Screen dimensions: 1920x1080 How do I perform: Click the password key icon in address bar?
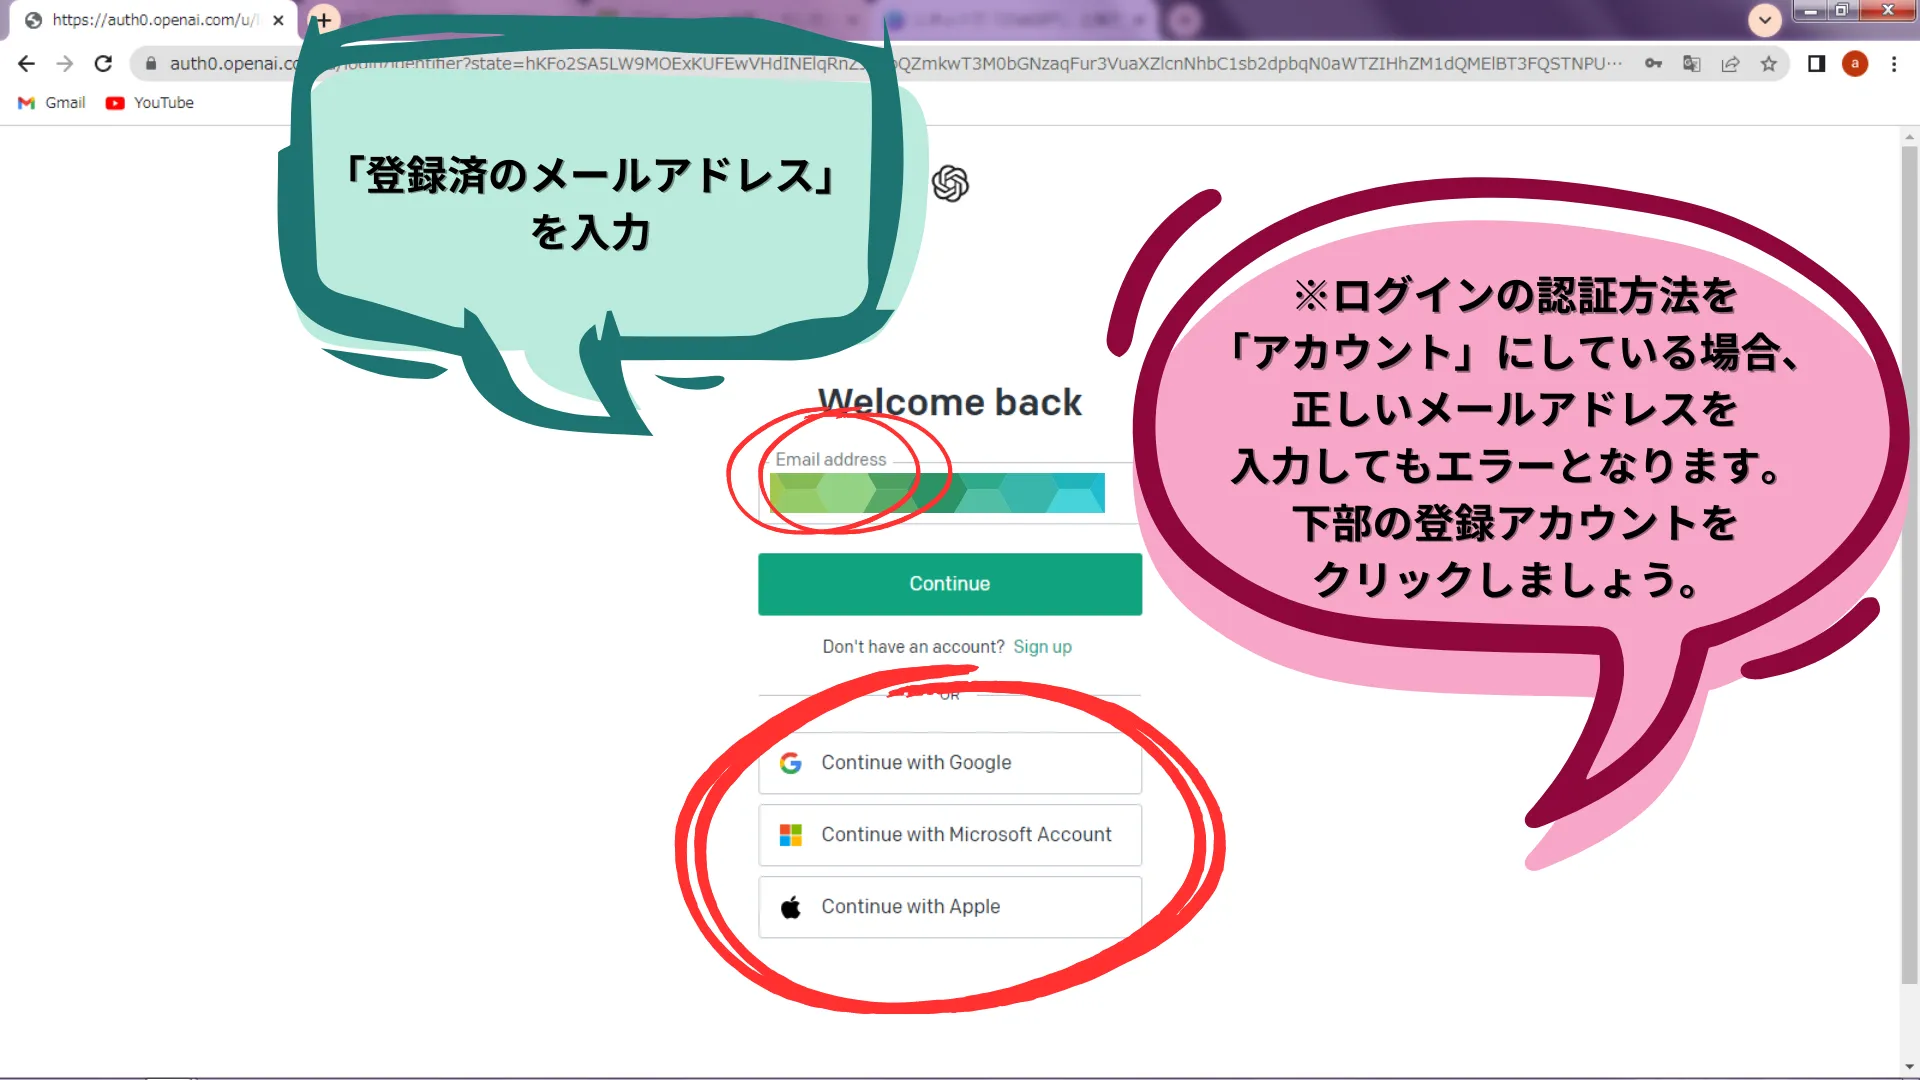pyautogui.click(x=1653, y=64)
